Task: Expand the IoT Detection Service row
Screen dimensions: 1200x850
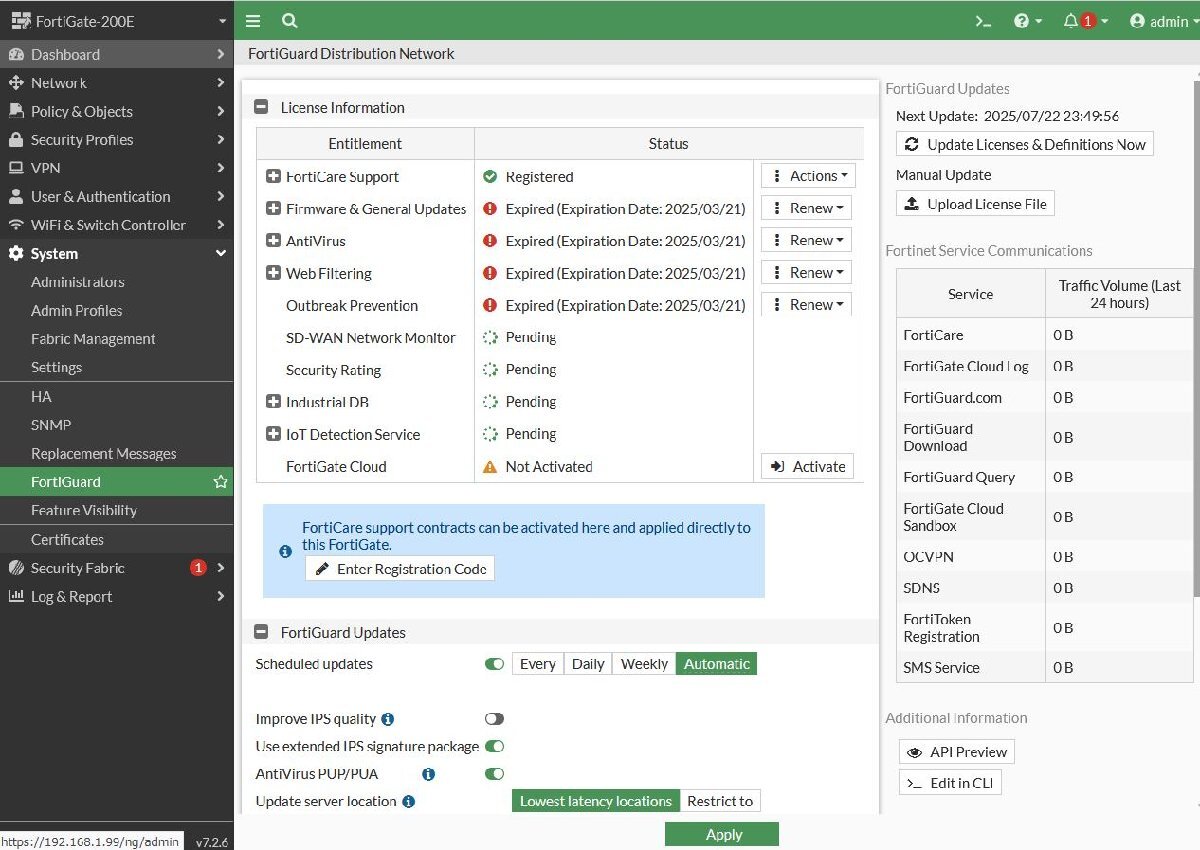Action: click(x=273, y=434)
